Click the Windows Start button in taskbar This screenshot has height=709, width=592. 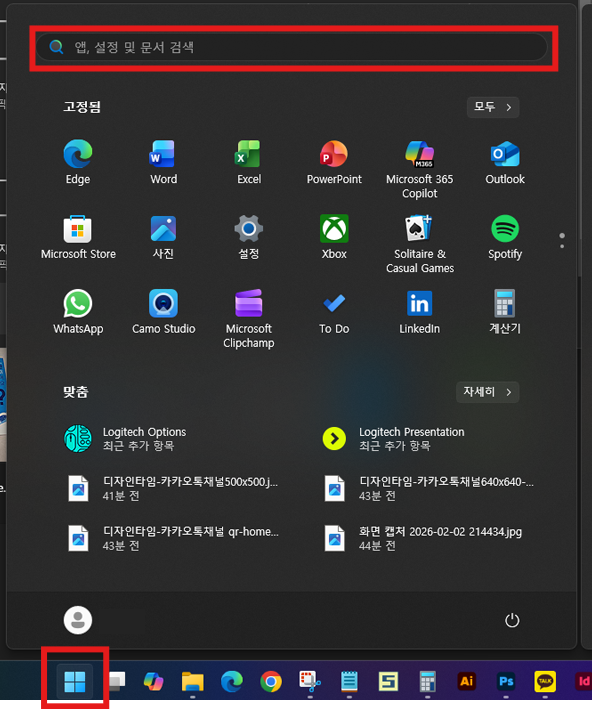pyautogui.click(x=75, y=681)
